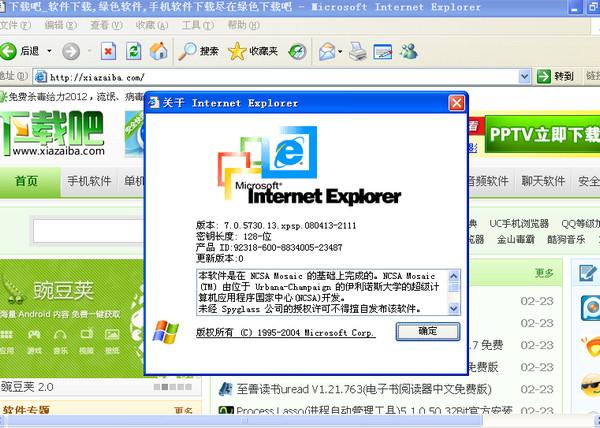Click the pencil-note icon in right sidebar
This screenshot has height=428, width=600.
tap(588, 273)
